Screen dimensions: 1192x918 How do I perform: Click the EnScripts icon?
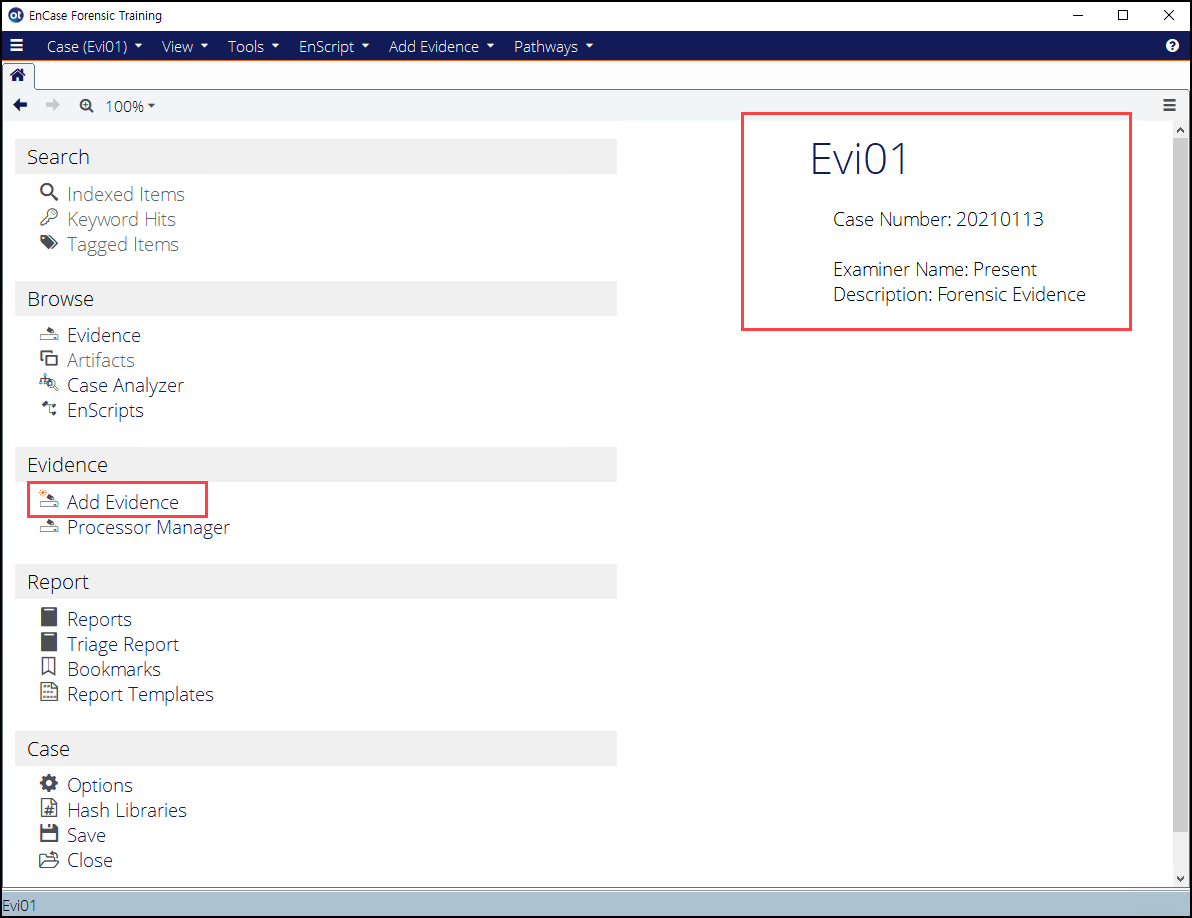pos(49,408)
